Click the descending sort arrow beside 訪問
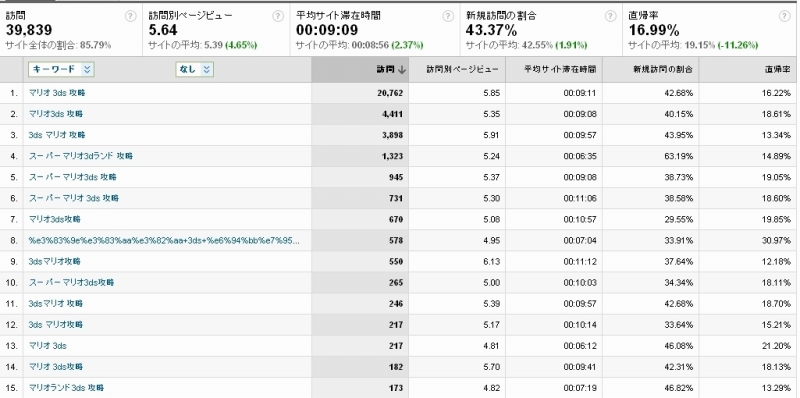800x398 pixels. coord(402,70)
